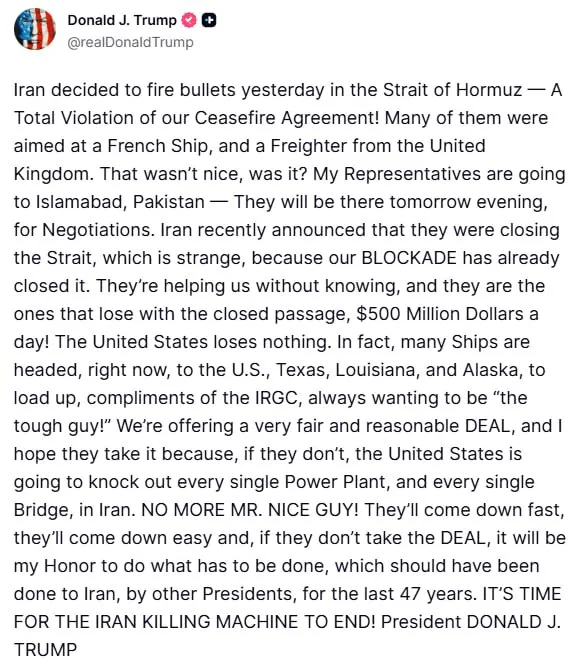Click the quoted phrase "tough guy!"

[62, 426]
